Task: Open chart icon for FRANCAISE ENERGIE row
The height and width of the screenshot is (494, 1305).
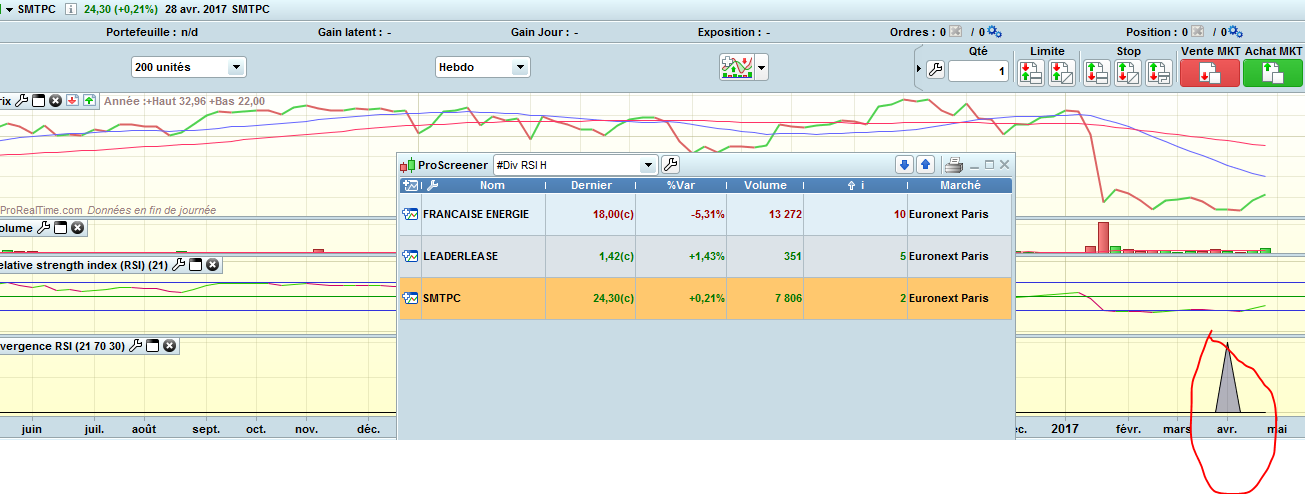Action: tap(410, 214)
